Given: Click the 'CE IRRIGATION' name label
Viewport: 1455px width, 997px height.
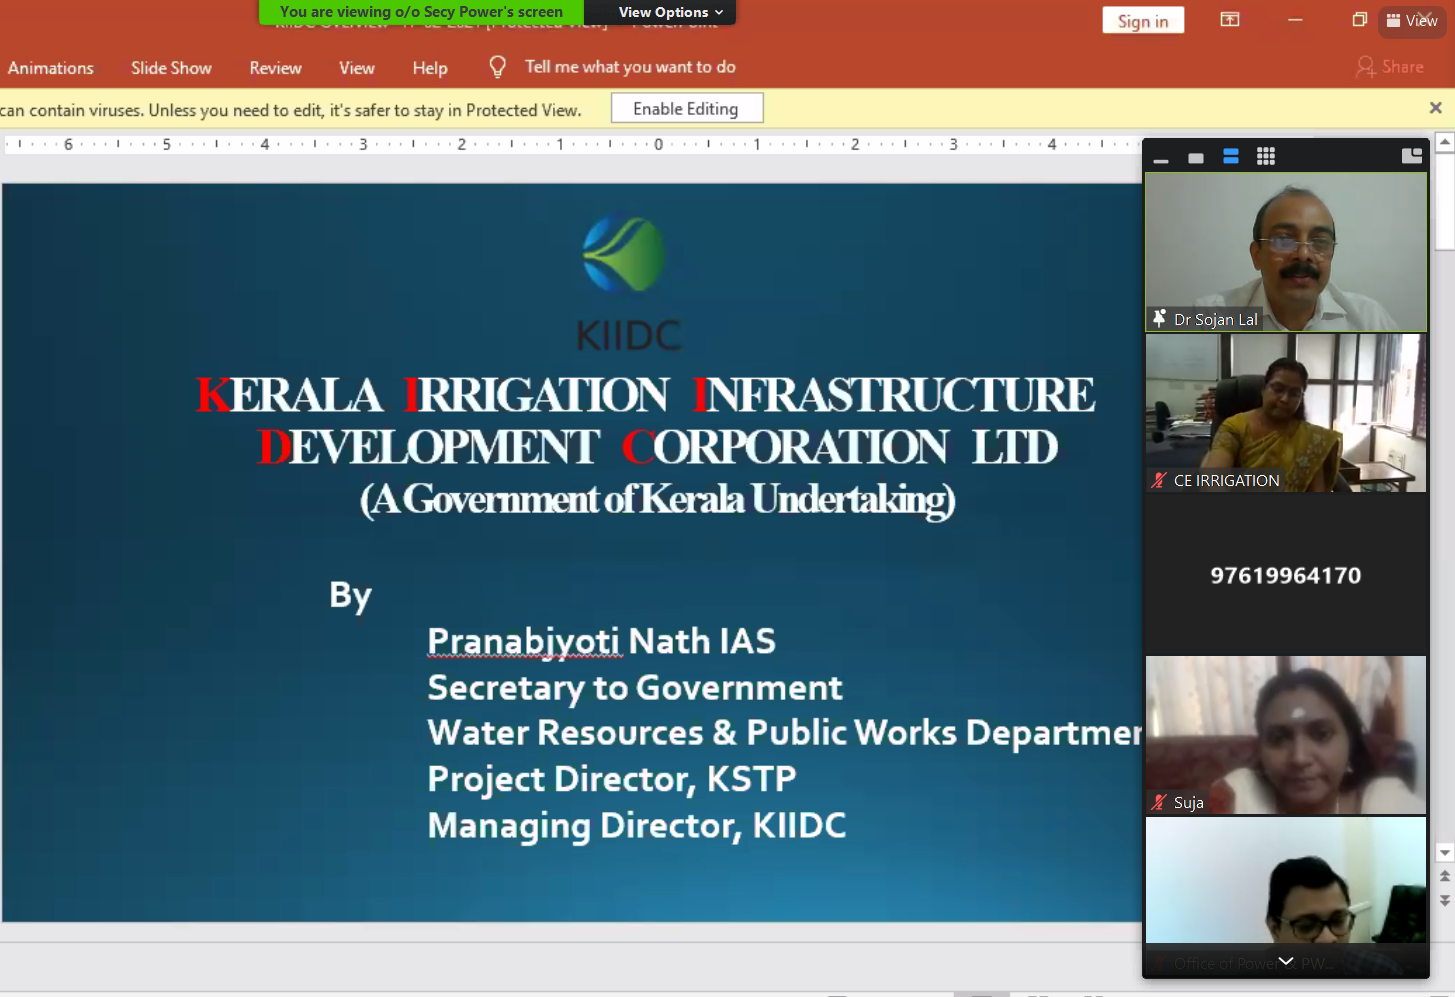Looking at the screenshot, I should [1227, 481].
